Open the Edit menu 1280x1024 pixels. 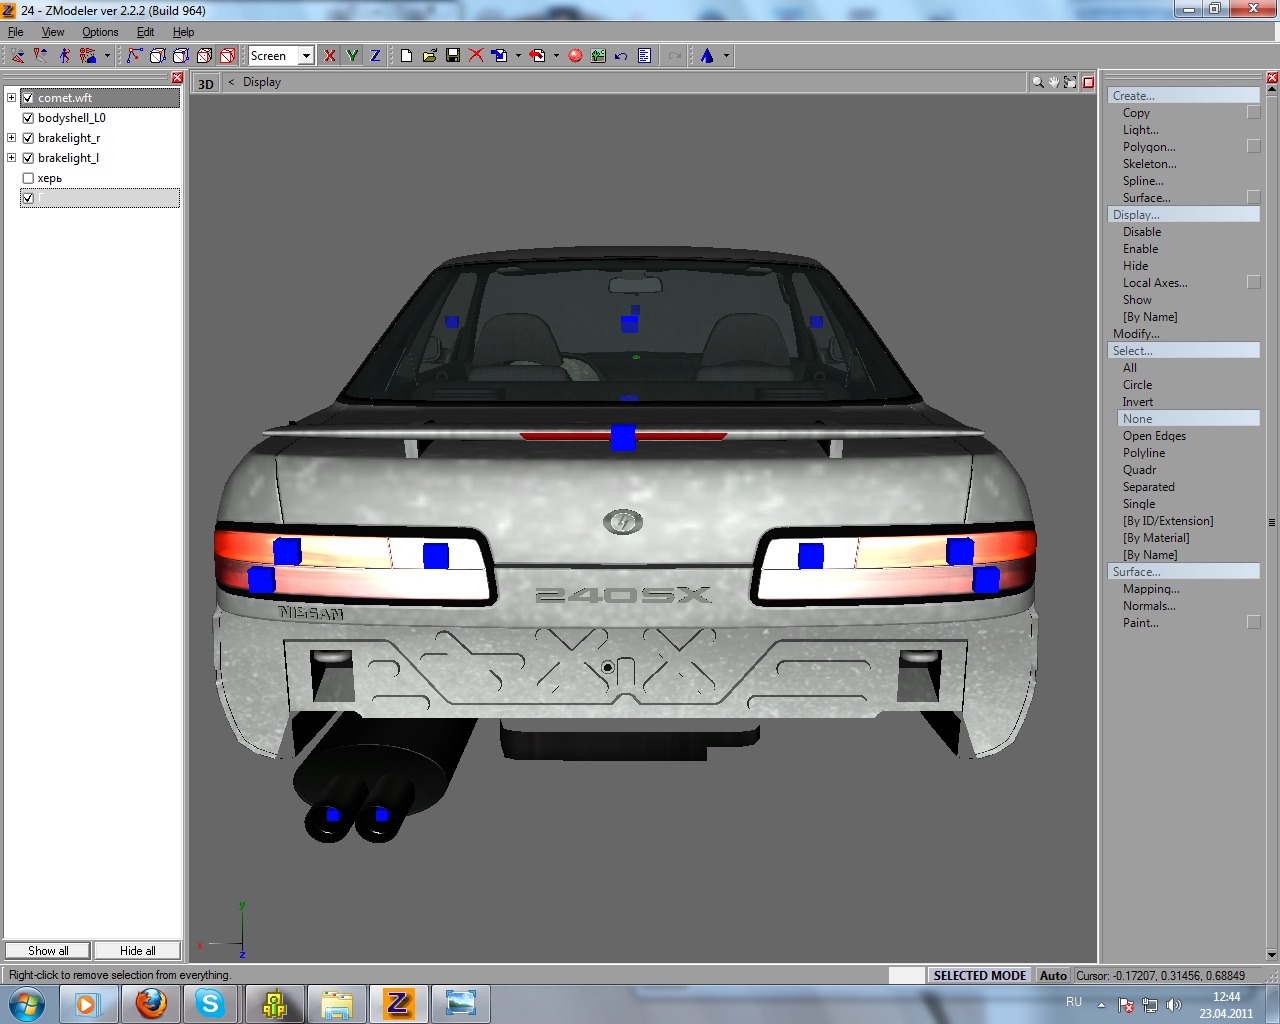point(145,32)
